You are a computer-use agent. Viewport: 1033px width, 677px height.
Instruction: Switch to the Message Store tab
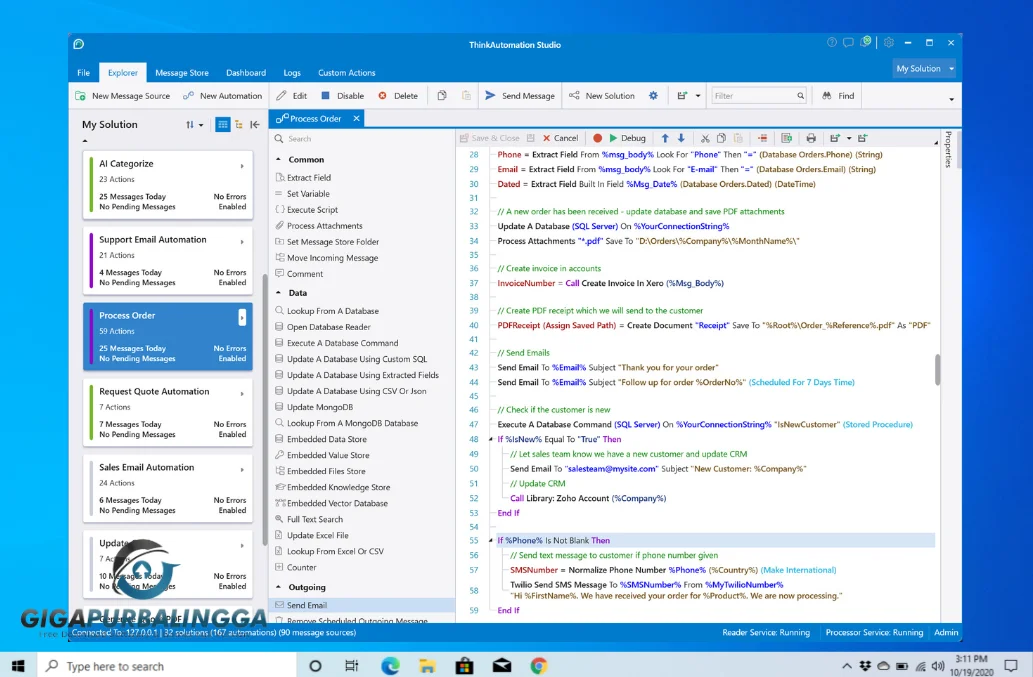pos(182,72)
